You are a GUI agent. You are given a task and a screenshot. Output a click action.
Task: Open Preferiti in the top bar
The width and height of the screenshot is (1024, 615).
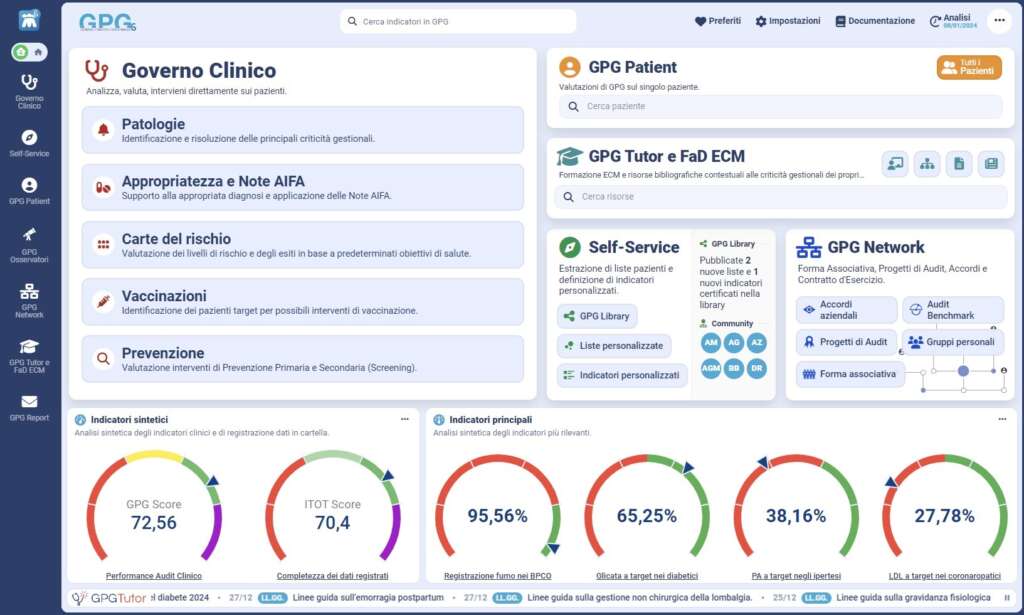718,21
